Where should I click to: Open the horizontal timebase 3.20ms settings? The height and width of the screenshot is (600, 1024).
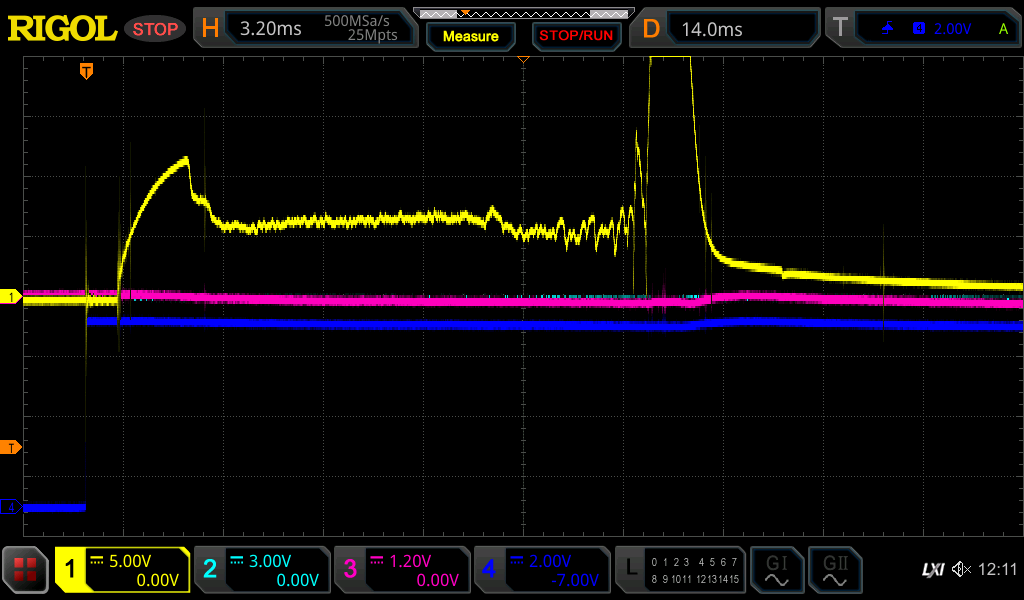point(307,29)
